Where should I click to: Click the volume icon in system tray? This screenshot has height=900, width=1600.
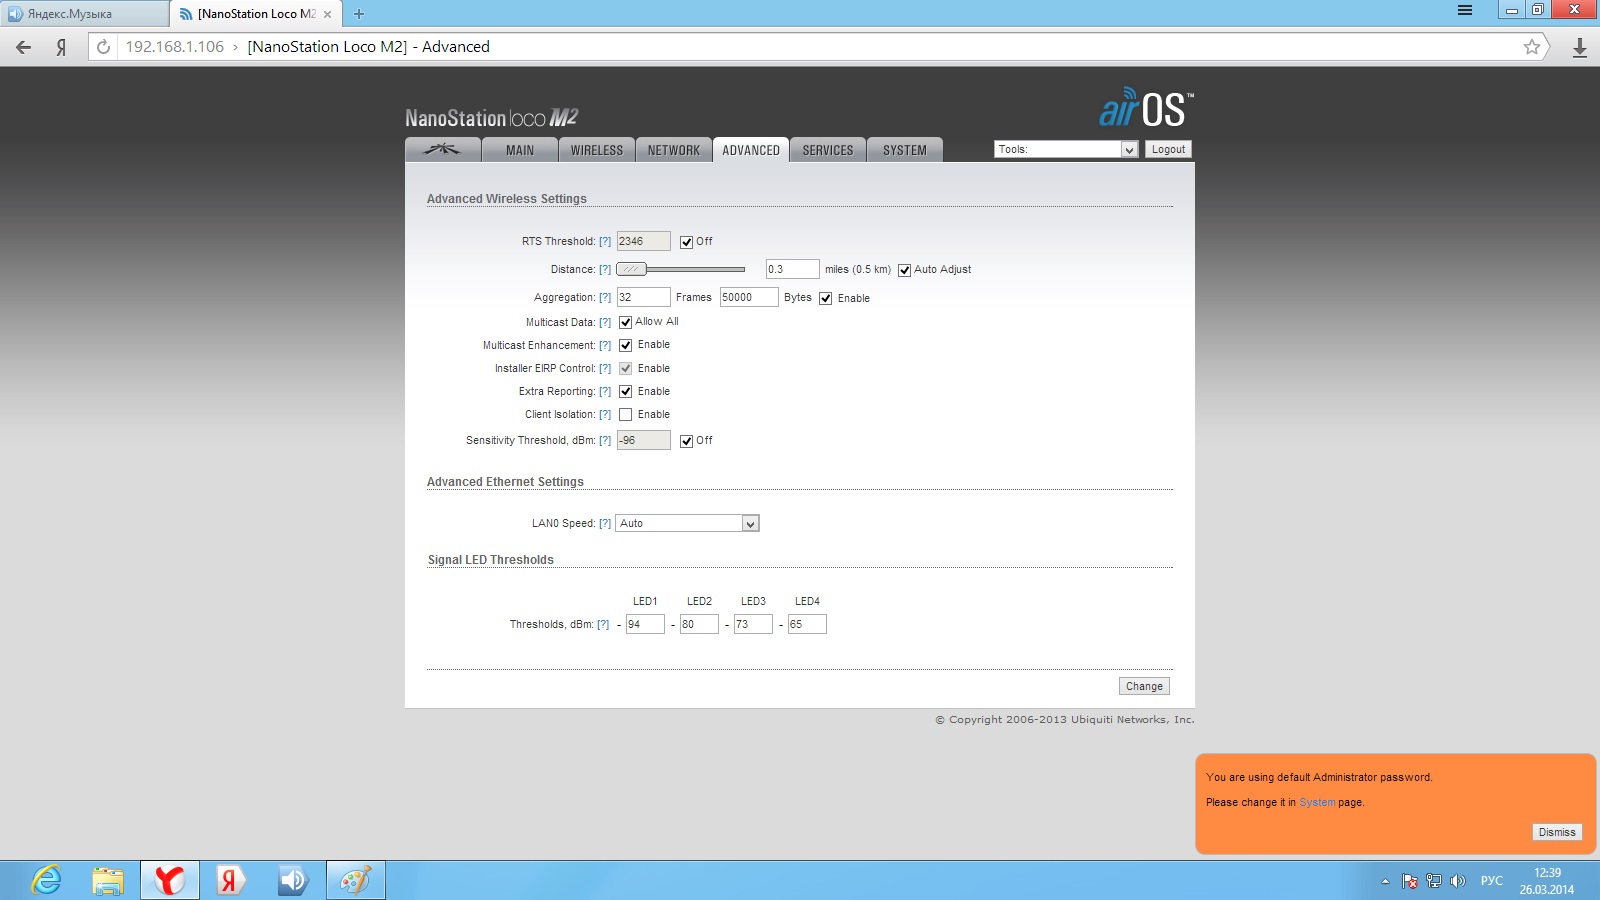[1458, 881]
